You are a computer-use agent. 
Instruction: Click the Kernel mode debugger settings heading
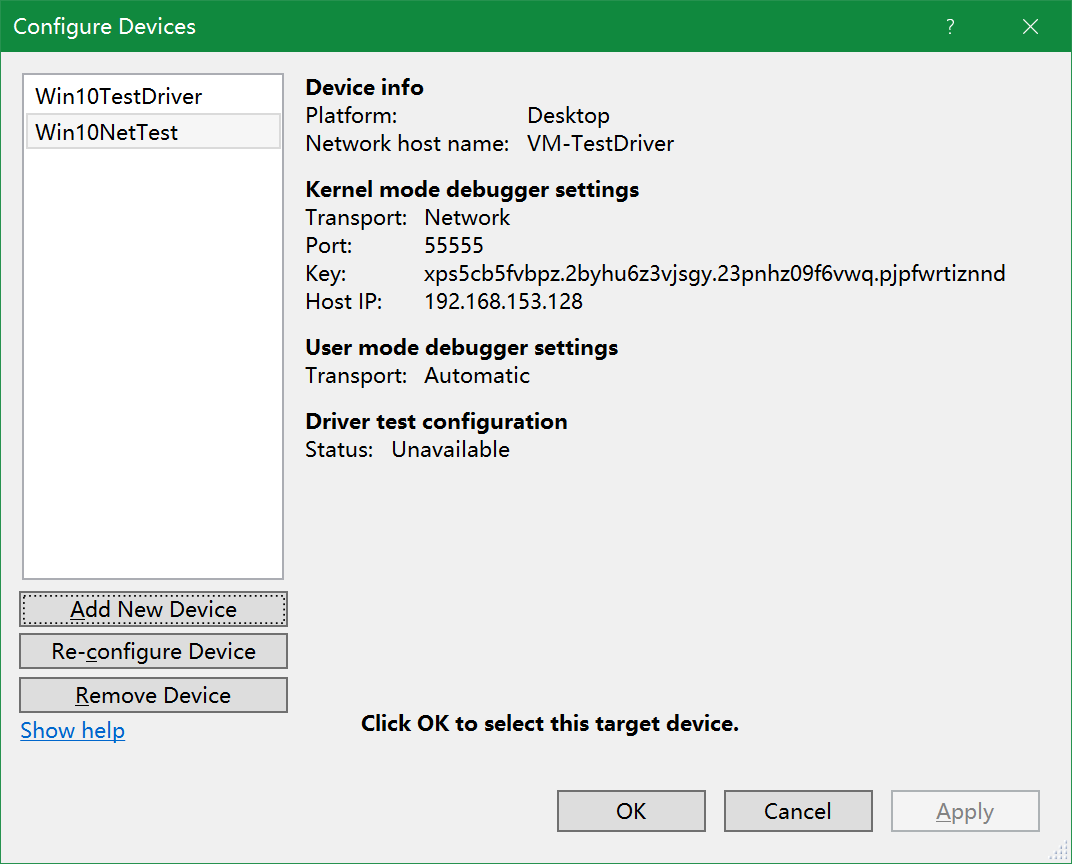[x=472, y=189]
